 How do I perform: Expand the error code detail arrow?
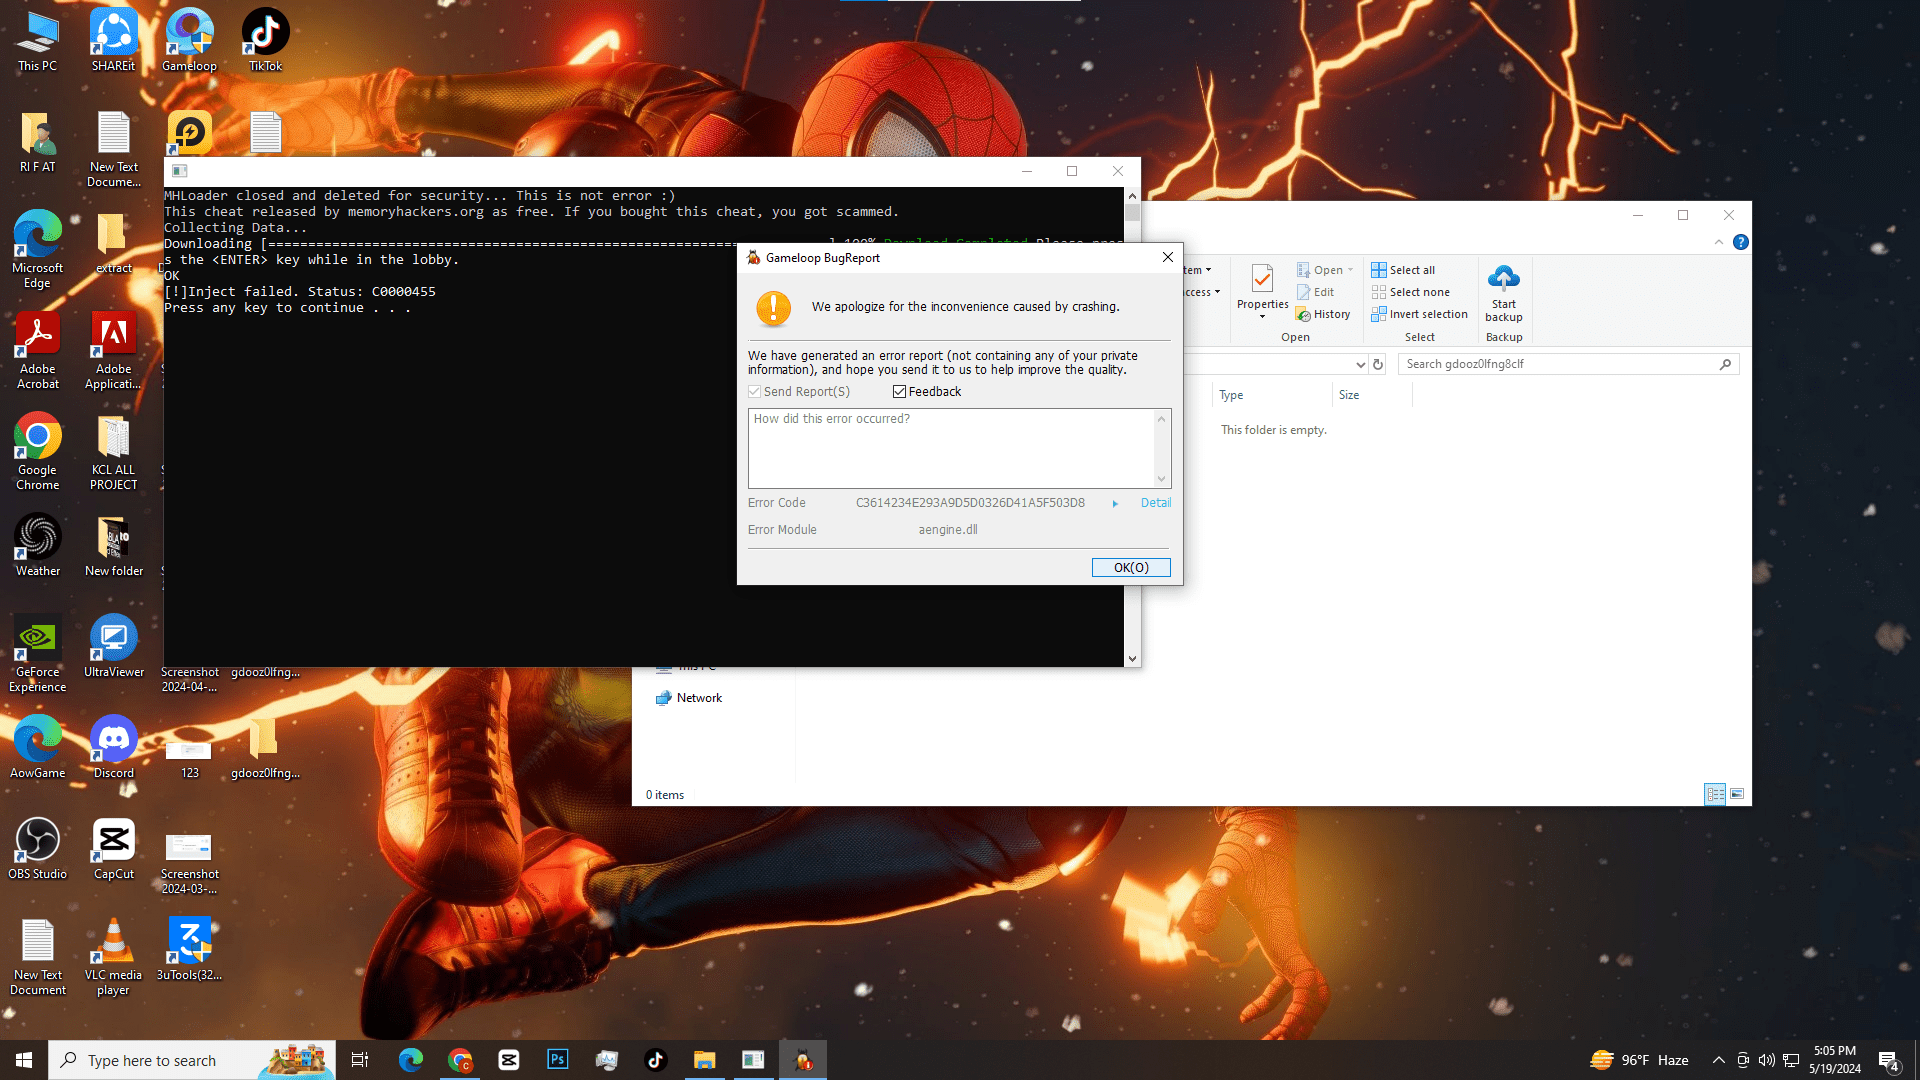point(1115,504)
